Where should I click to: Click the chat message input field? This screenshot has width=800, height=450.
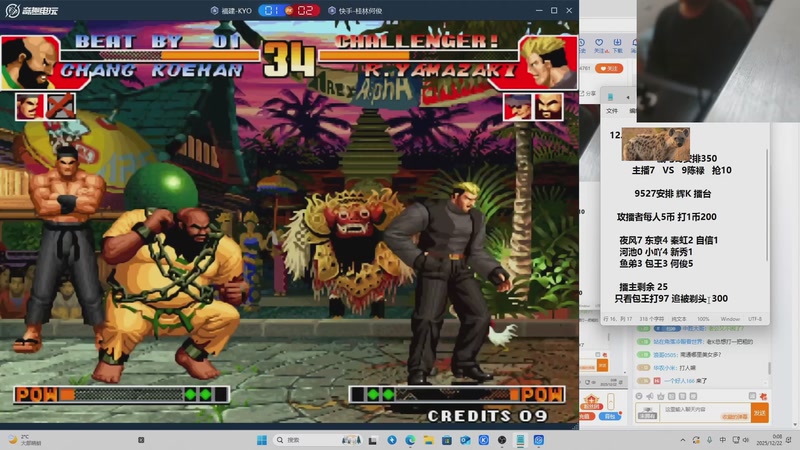click(x=708, y=412)
